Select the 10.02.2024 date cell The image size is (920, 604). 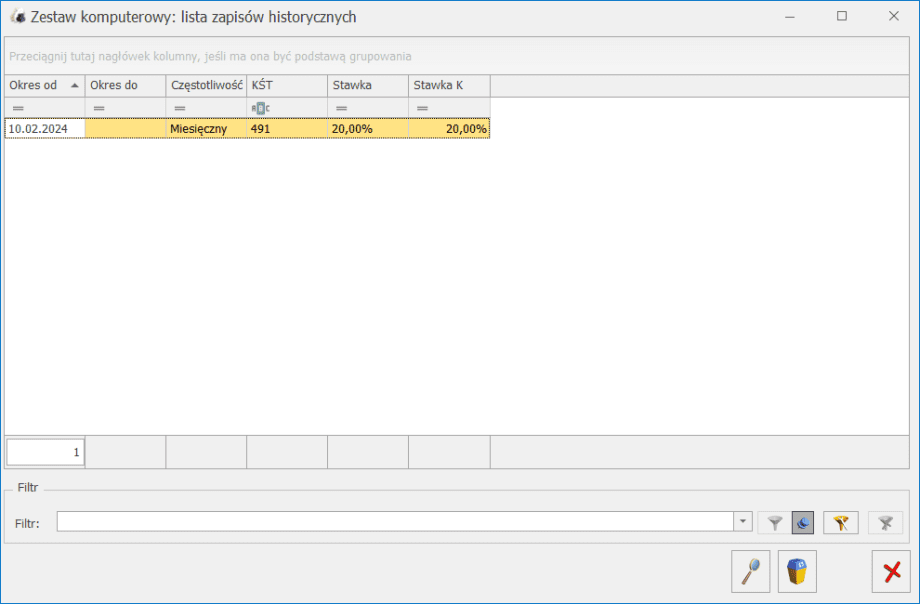[x=45, y=129]
